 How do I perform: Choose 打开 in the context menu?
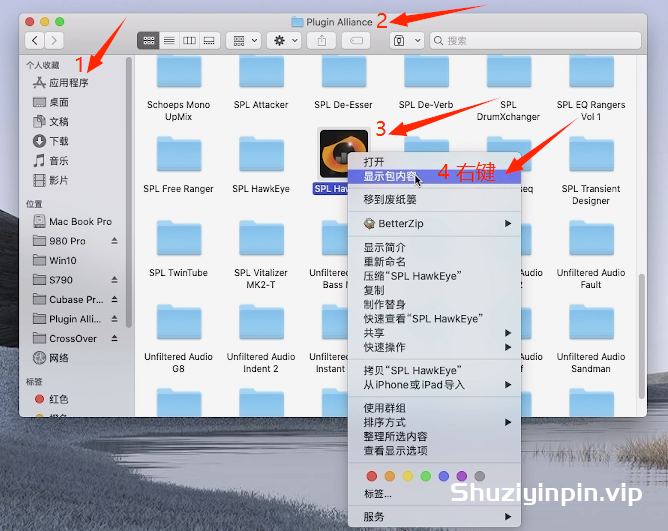point(435,162)
